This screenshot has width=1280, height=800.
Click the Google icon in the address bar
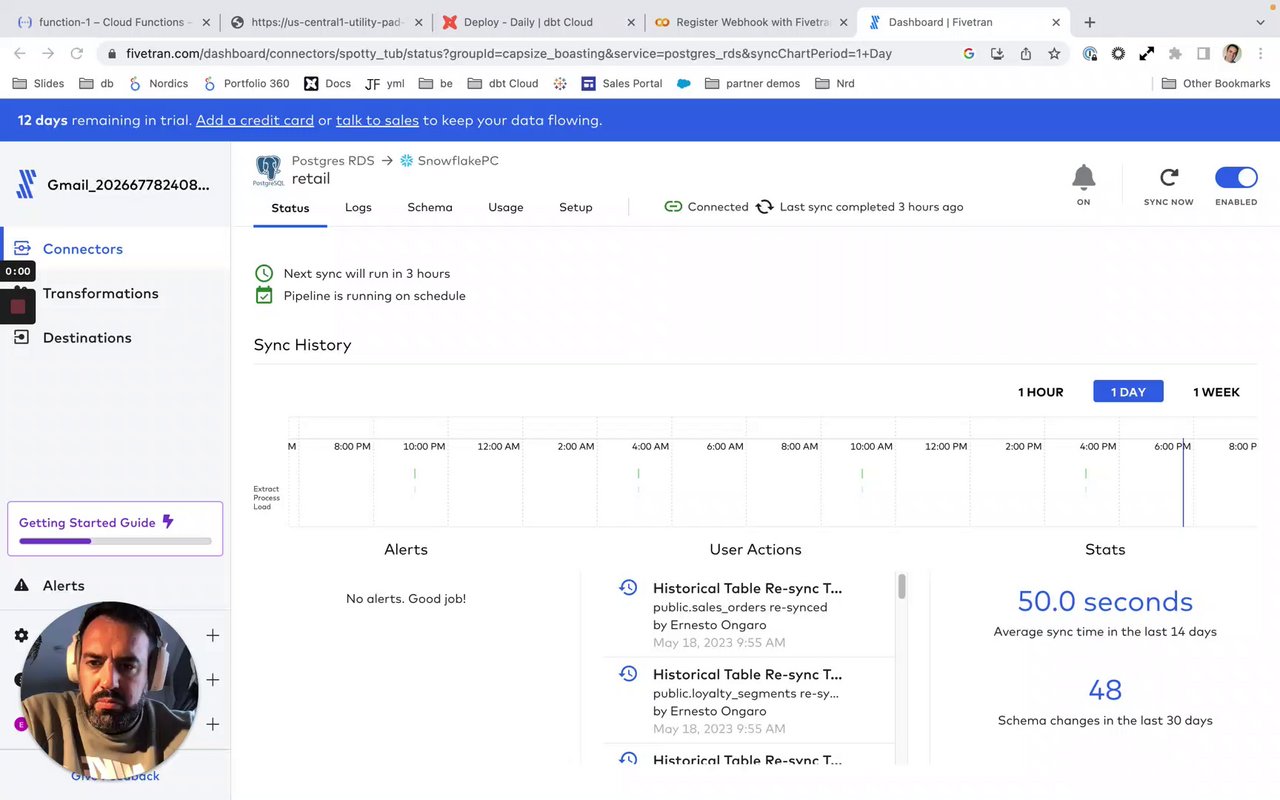tap(969, 54)
